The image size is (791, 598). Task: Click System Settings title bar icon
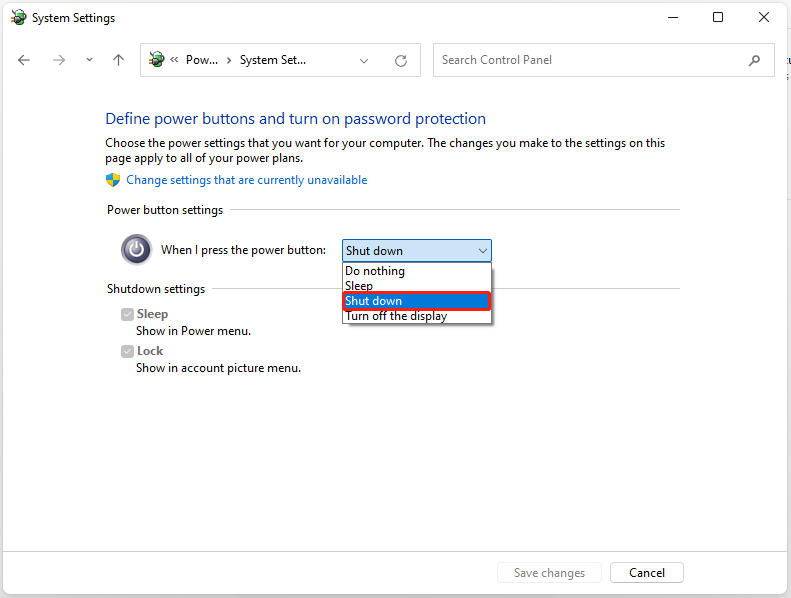[x=19, y=17]
